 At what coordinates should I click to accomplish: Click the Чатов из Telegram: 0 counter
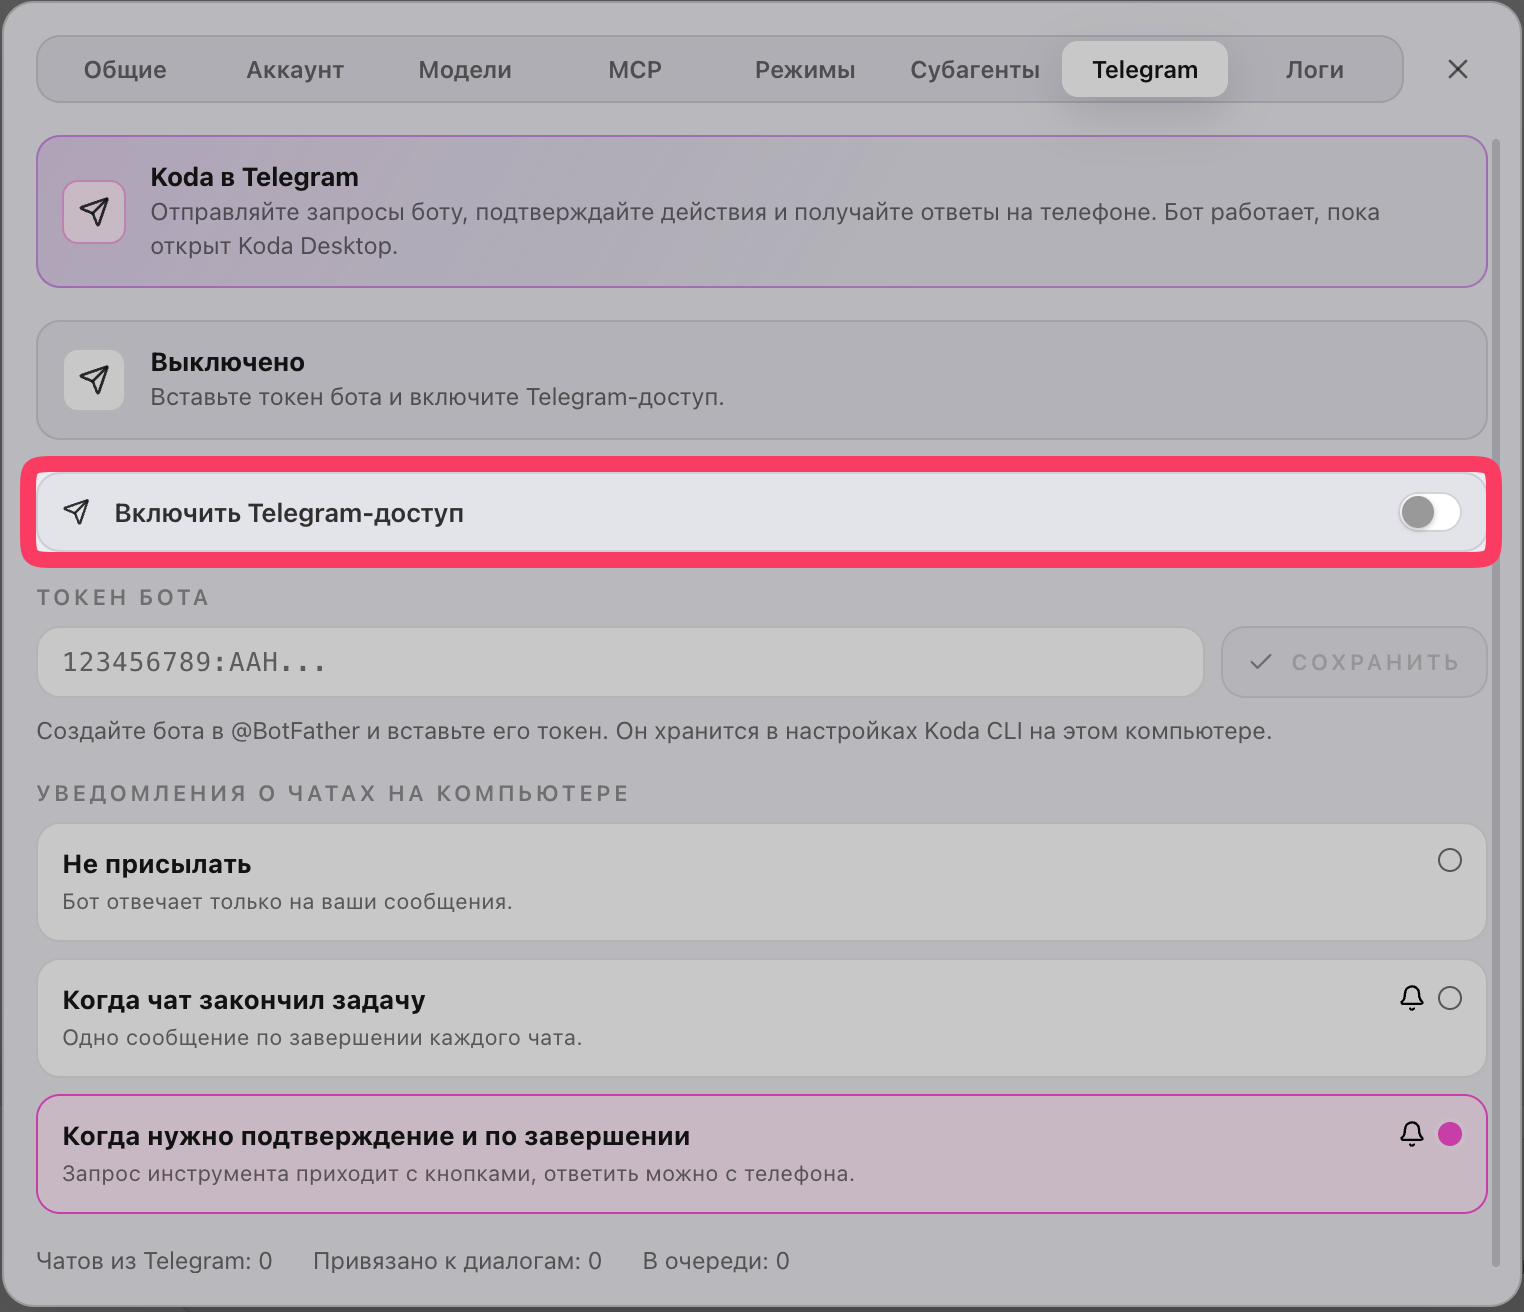(x=154, y=1261)
